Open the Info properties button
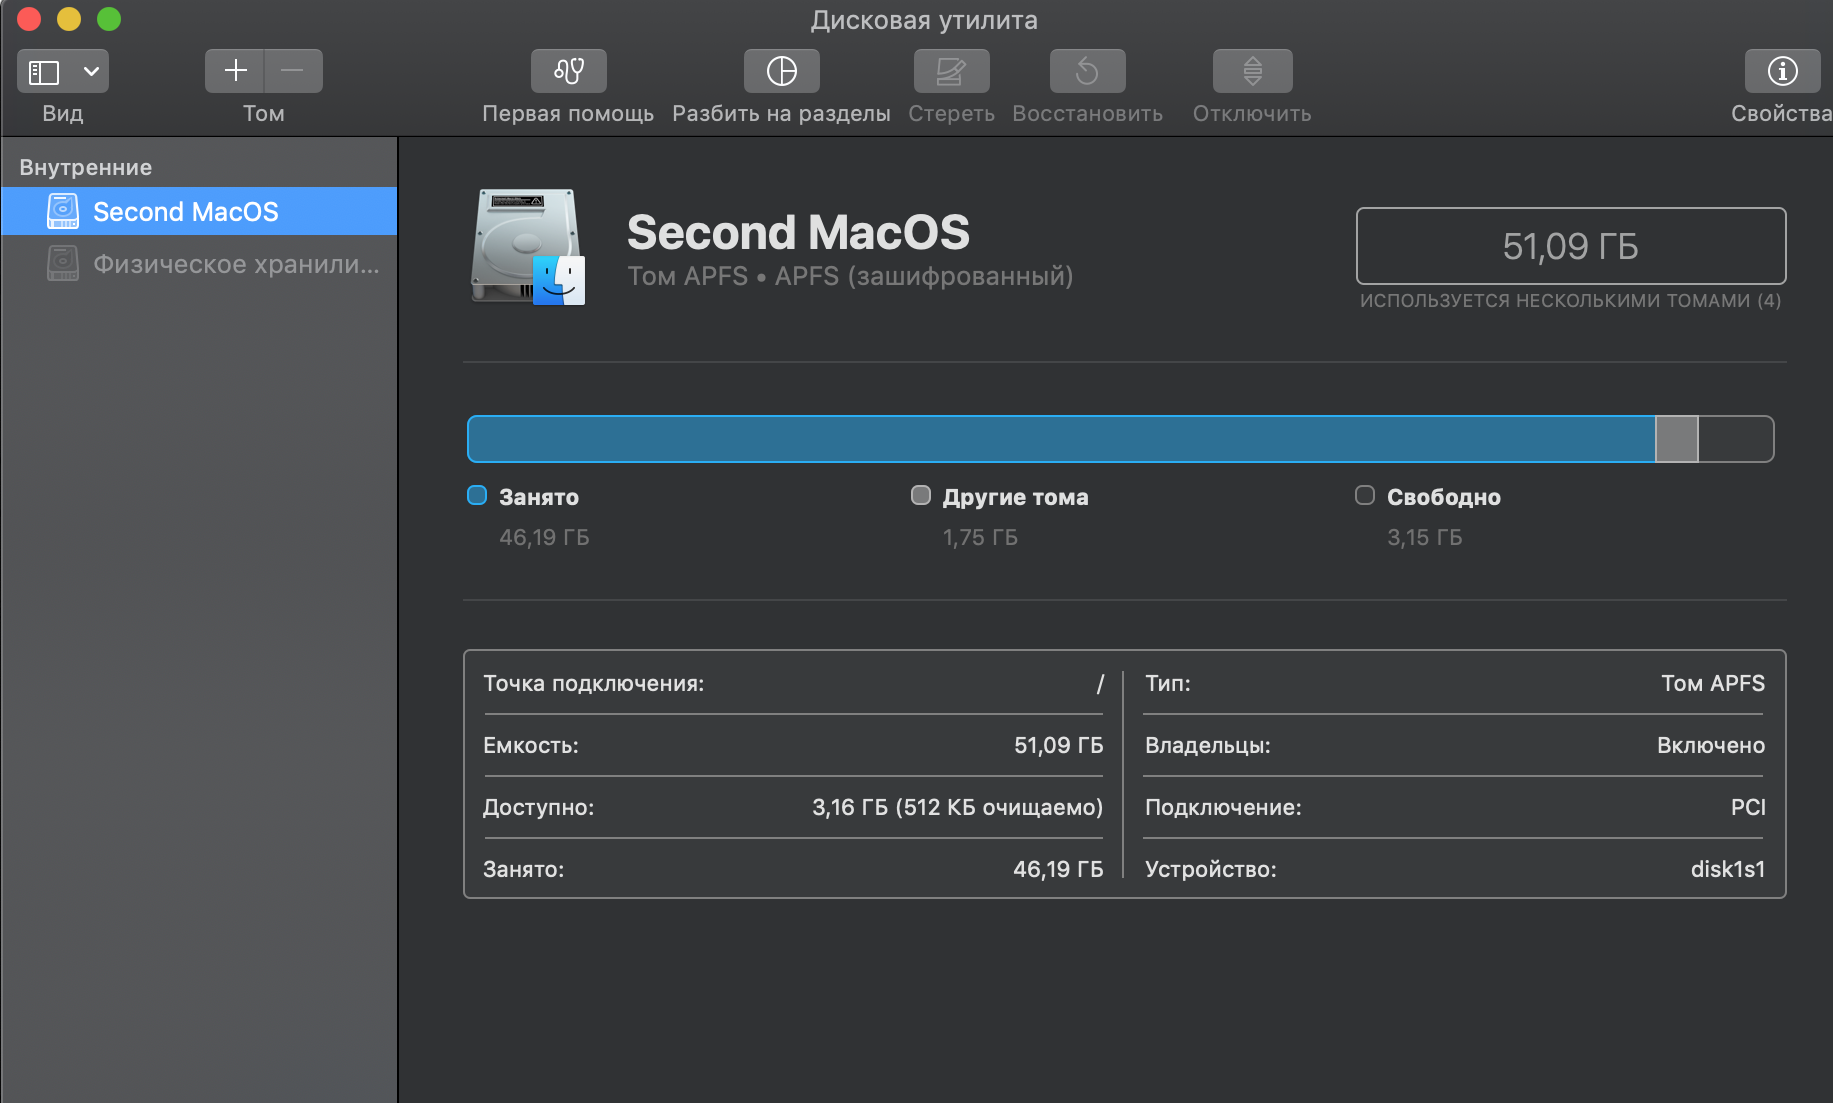This screenshot has width=1833, height=1103. tap(1782, 71)
